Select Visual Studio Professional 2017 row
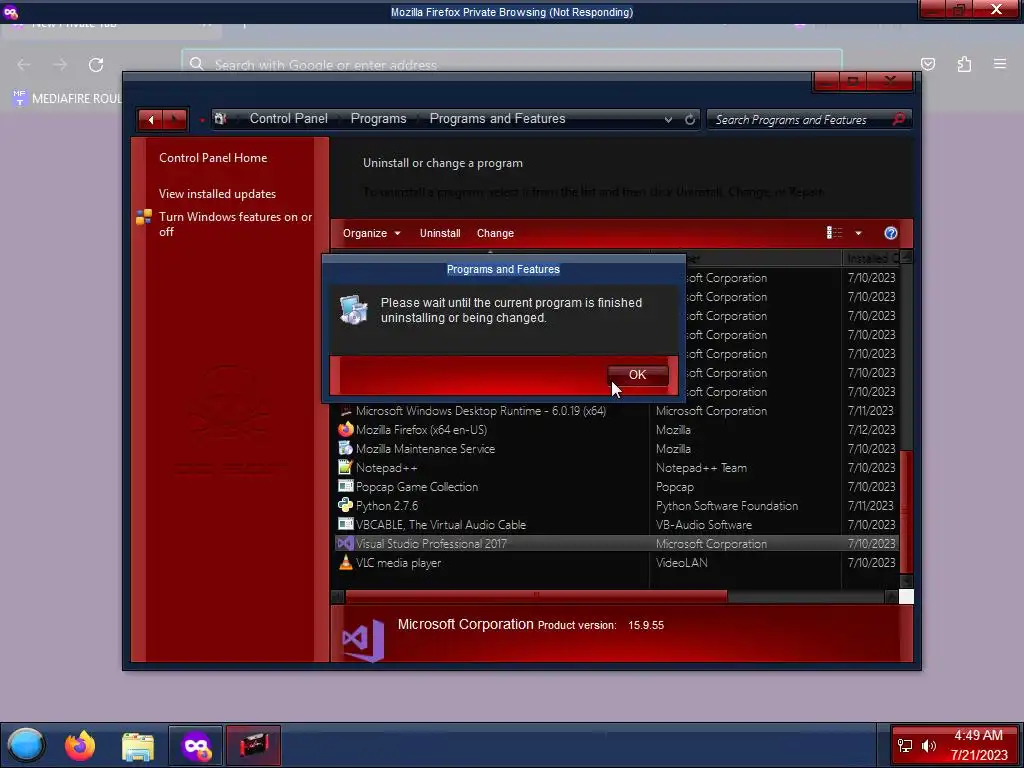The width and height of the screenshot is (1024, 768). (616, 543)
